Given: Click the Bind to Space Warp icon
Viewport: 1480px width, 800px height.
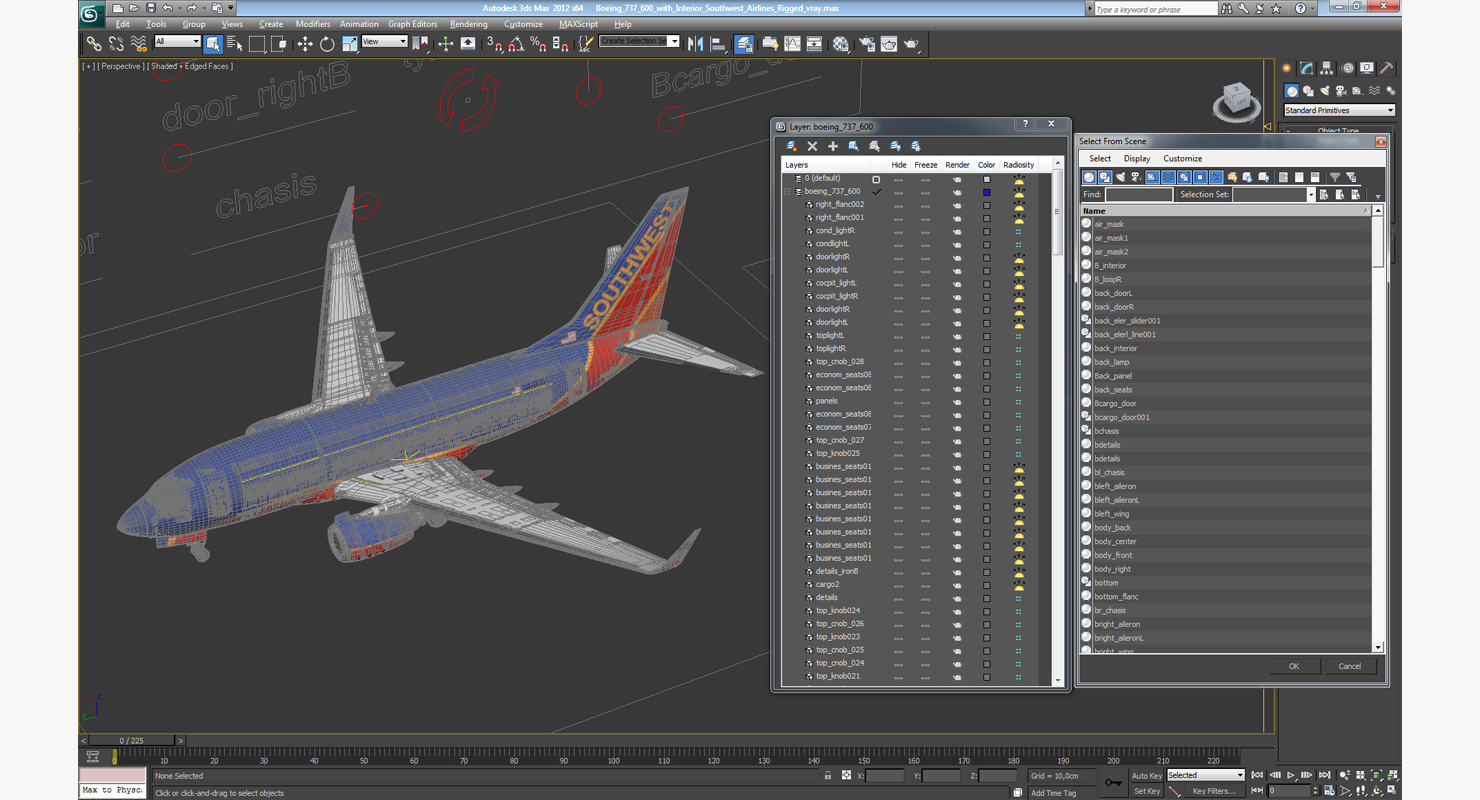Looking at the screenshot, I should 138,44.
